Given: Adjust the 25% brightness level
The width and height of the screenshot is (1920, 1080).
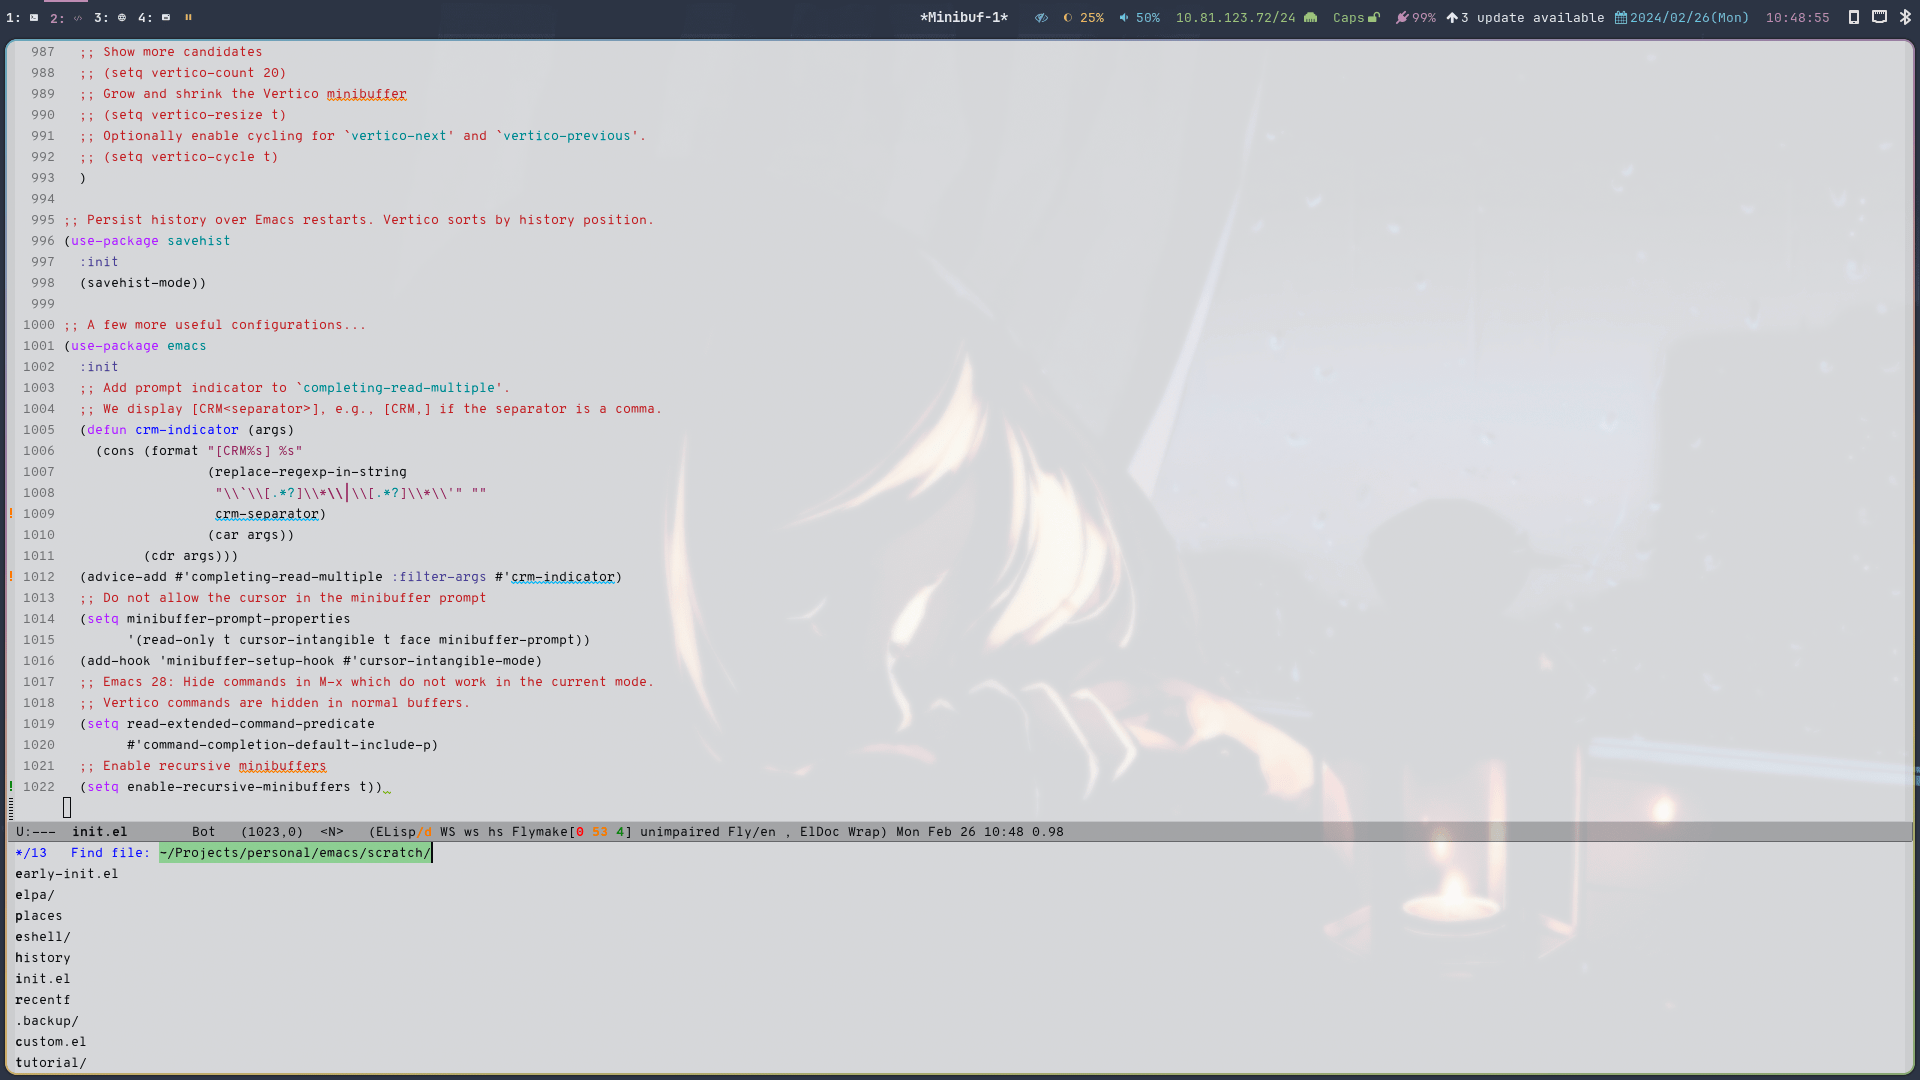Looking at the screenshot, I should click(1090, 17).
